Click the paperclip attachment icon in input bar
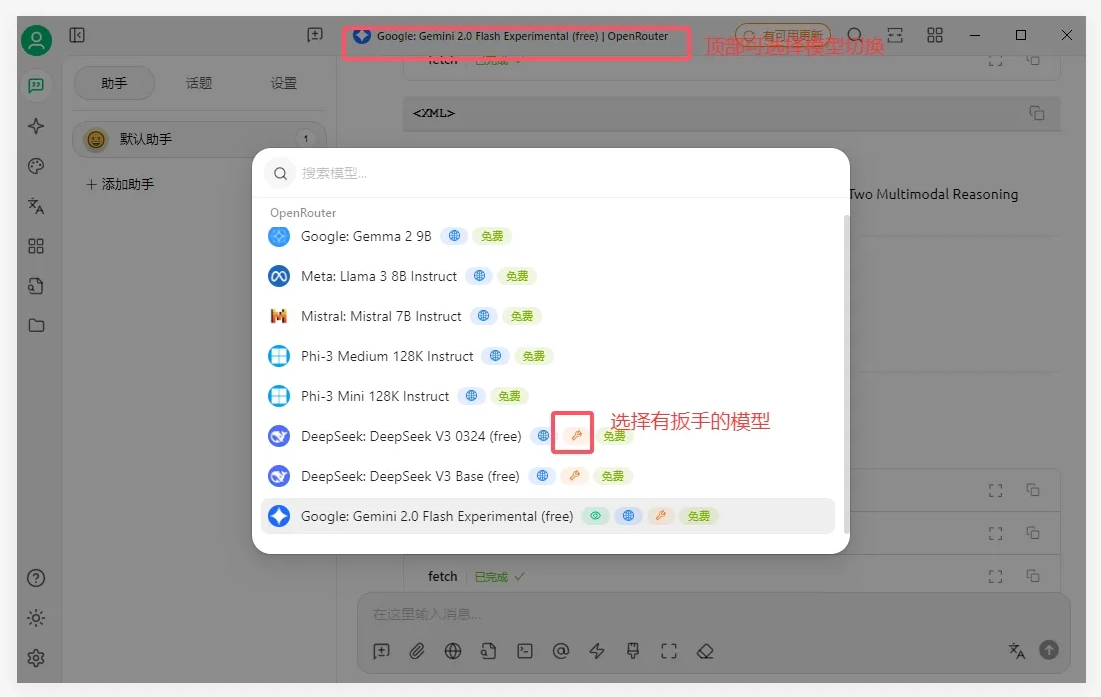This screenshot has height=697, width=1101. 417,651
